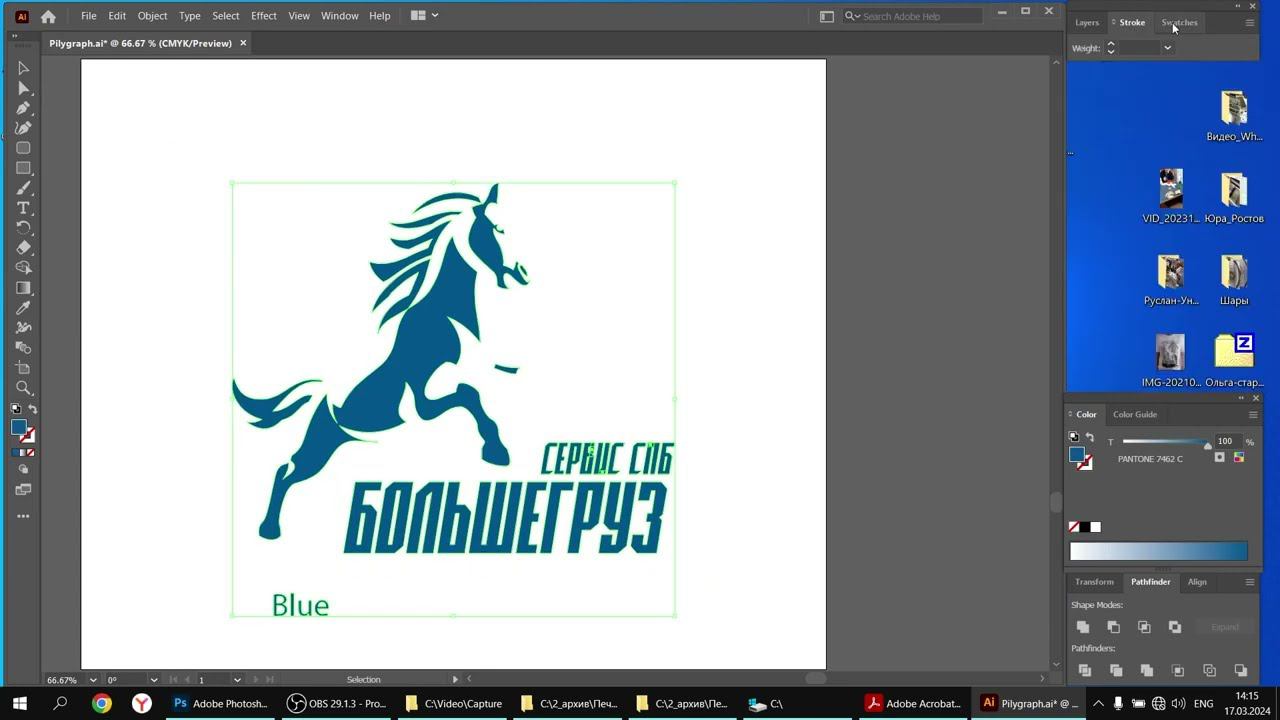The image size is (1280, 720).
Task: Click Minus Back pathfinder icon
Action: [1241, 670]
